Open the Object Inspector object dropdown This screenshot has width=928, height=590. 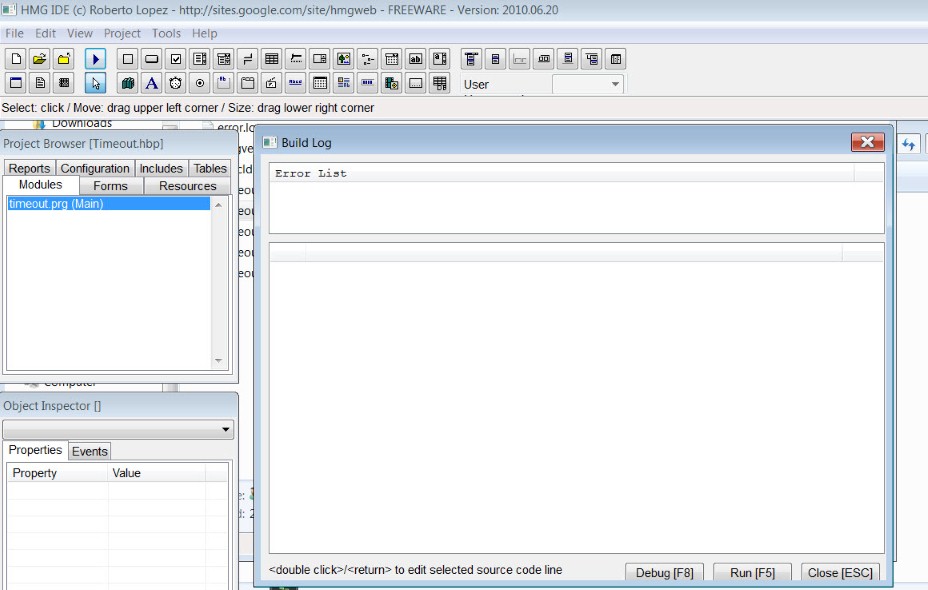(x=226, y=430)
